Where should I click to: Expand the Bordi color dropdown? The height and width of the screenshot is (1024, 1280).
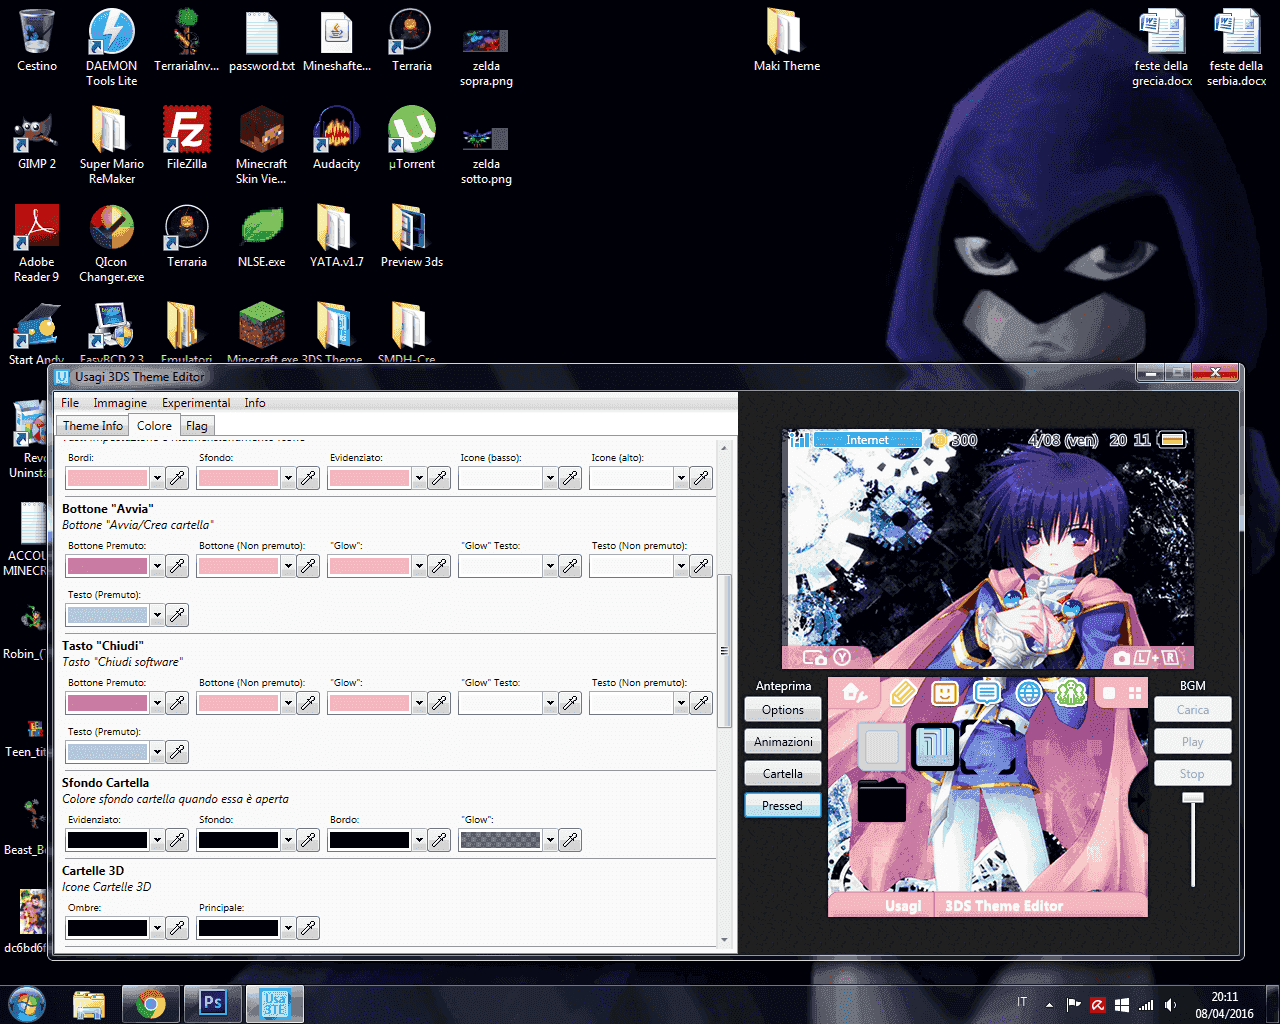[157, 478]
